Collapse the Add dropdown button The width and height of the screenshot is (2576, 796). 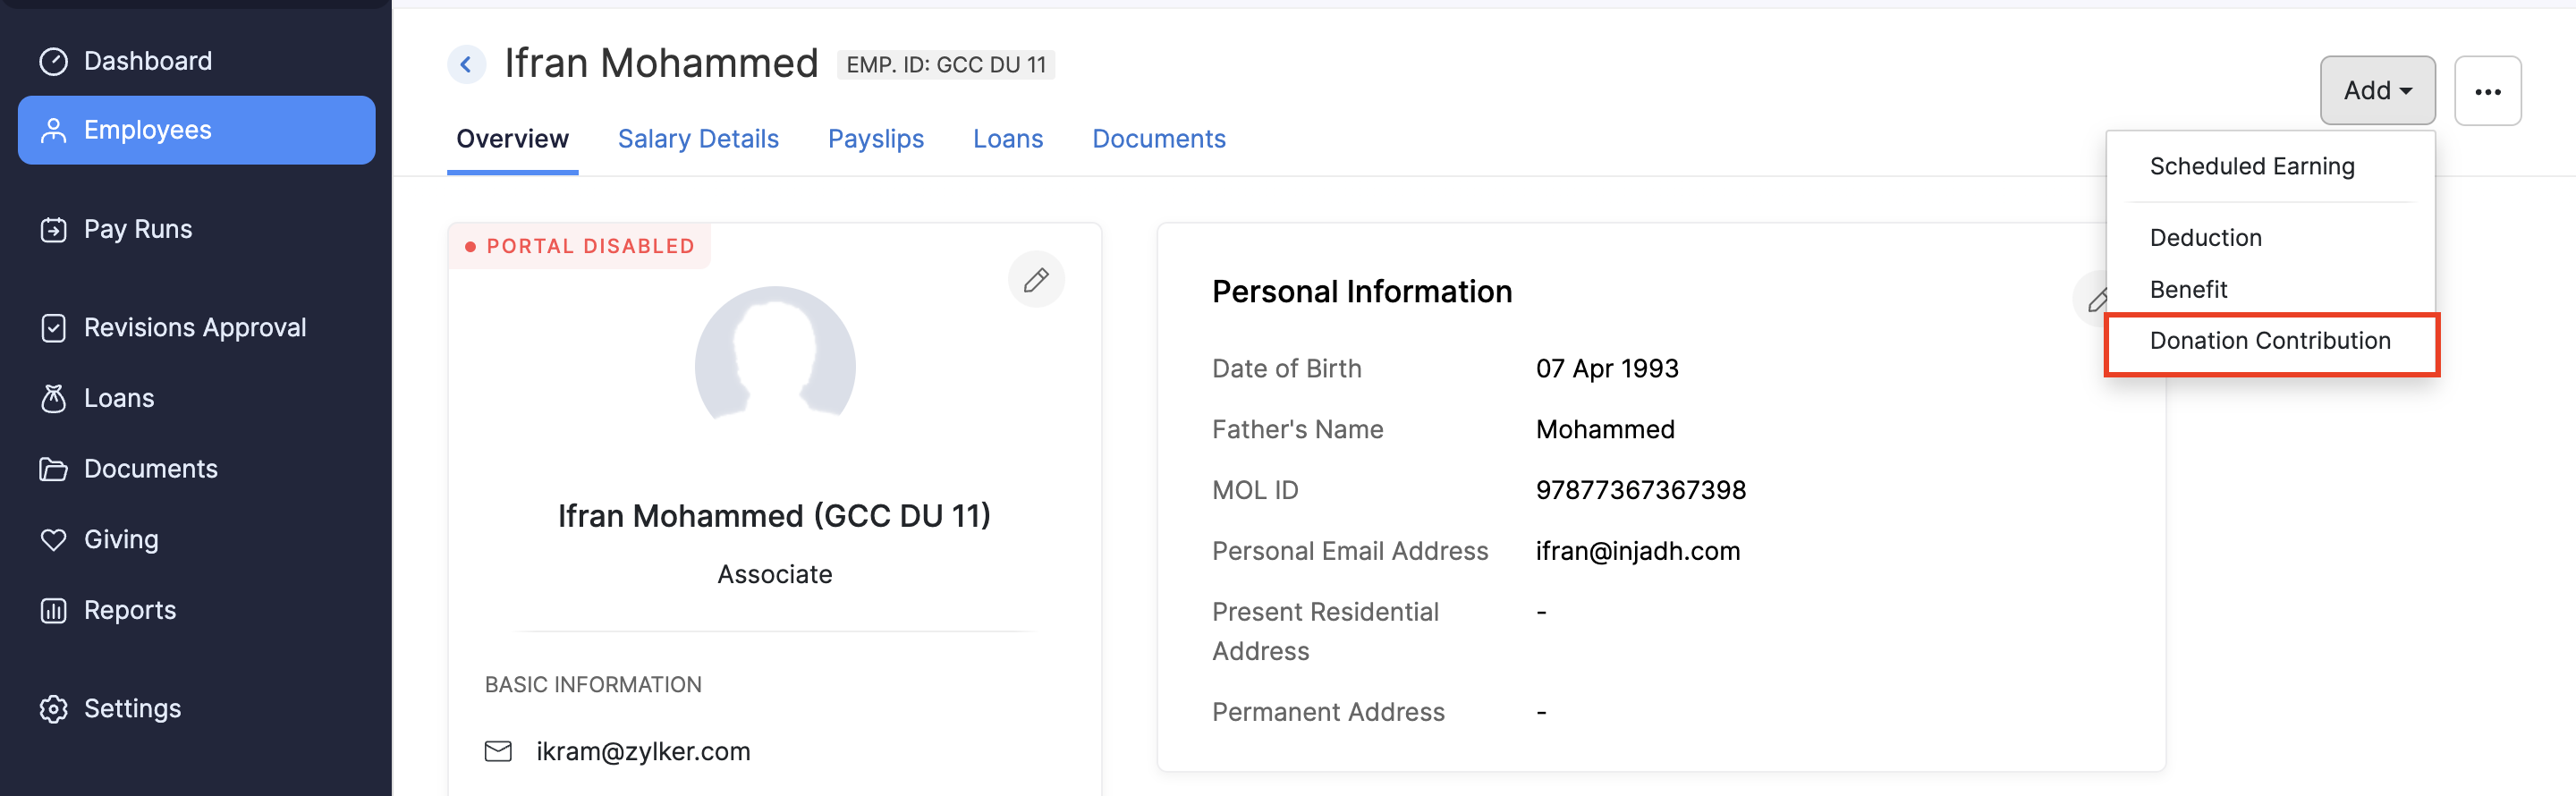pos(2377,91)
